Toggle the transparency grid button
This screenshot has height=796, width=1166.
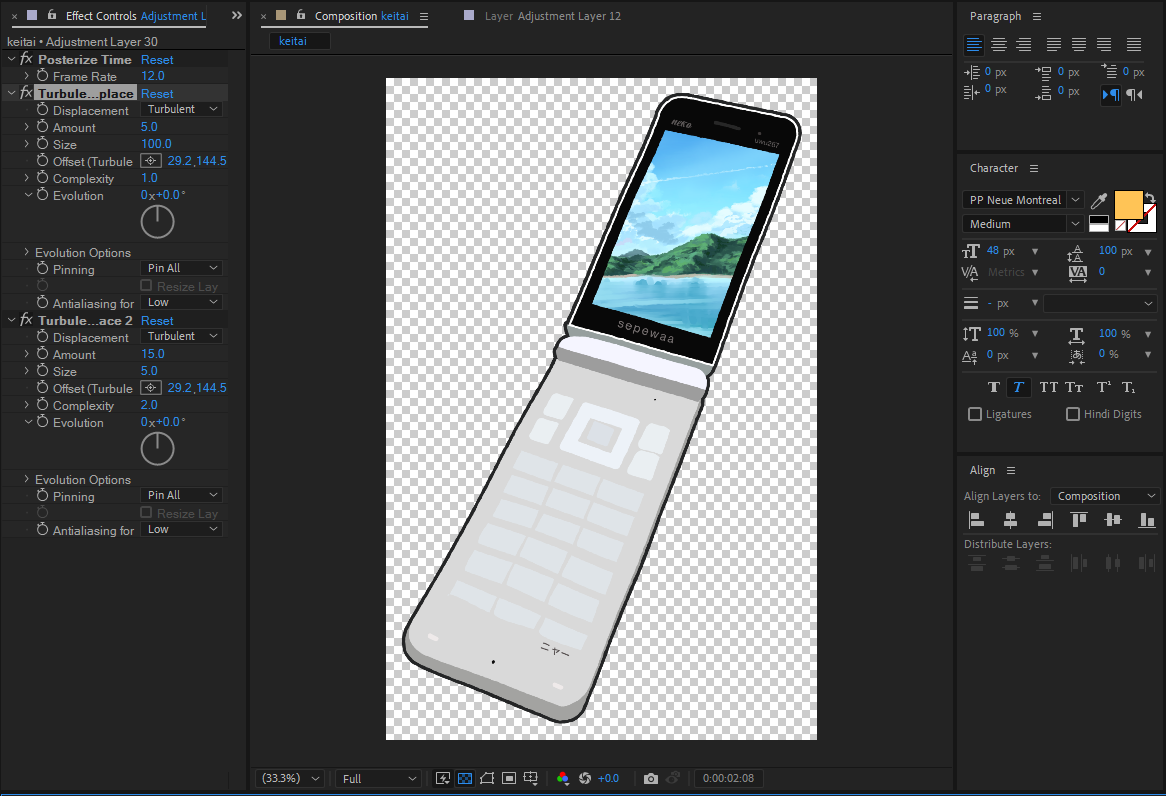464,778
